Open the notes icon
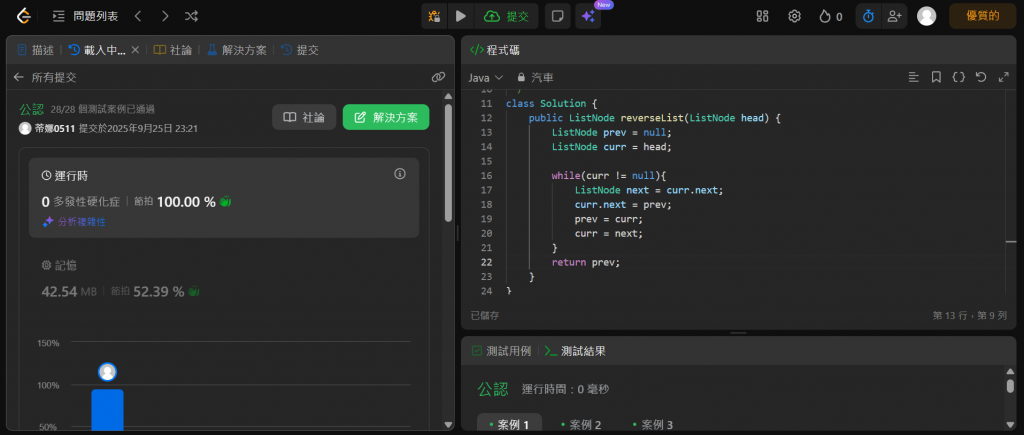Viewport: 1024px width, 435px height. tap(558, 16)
